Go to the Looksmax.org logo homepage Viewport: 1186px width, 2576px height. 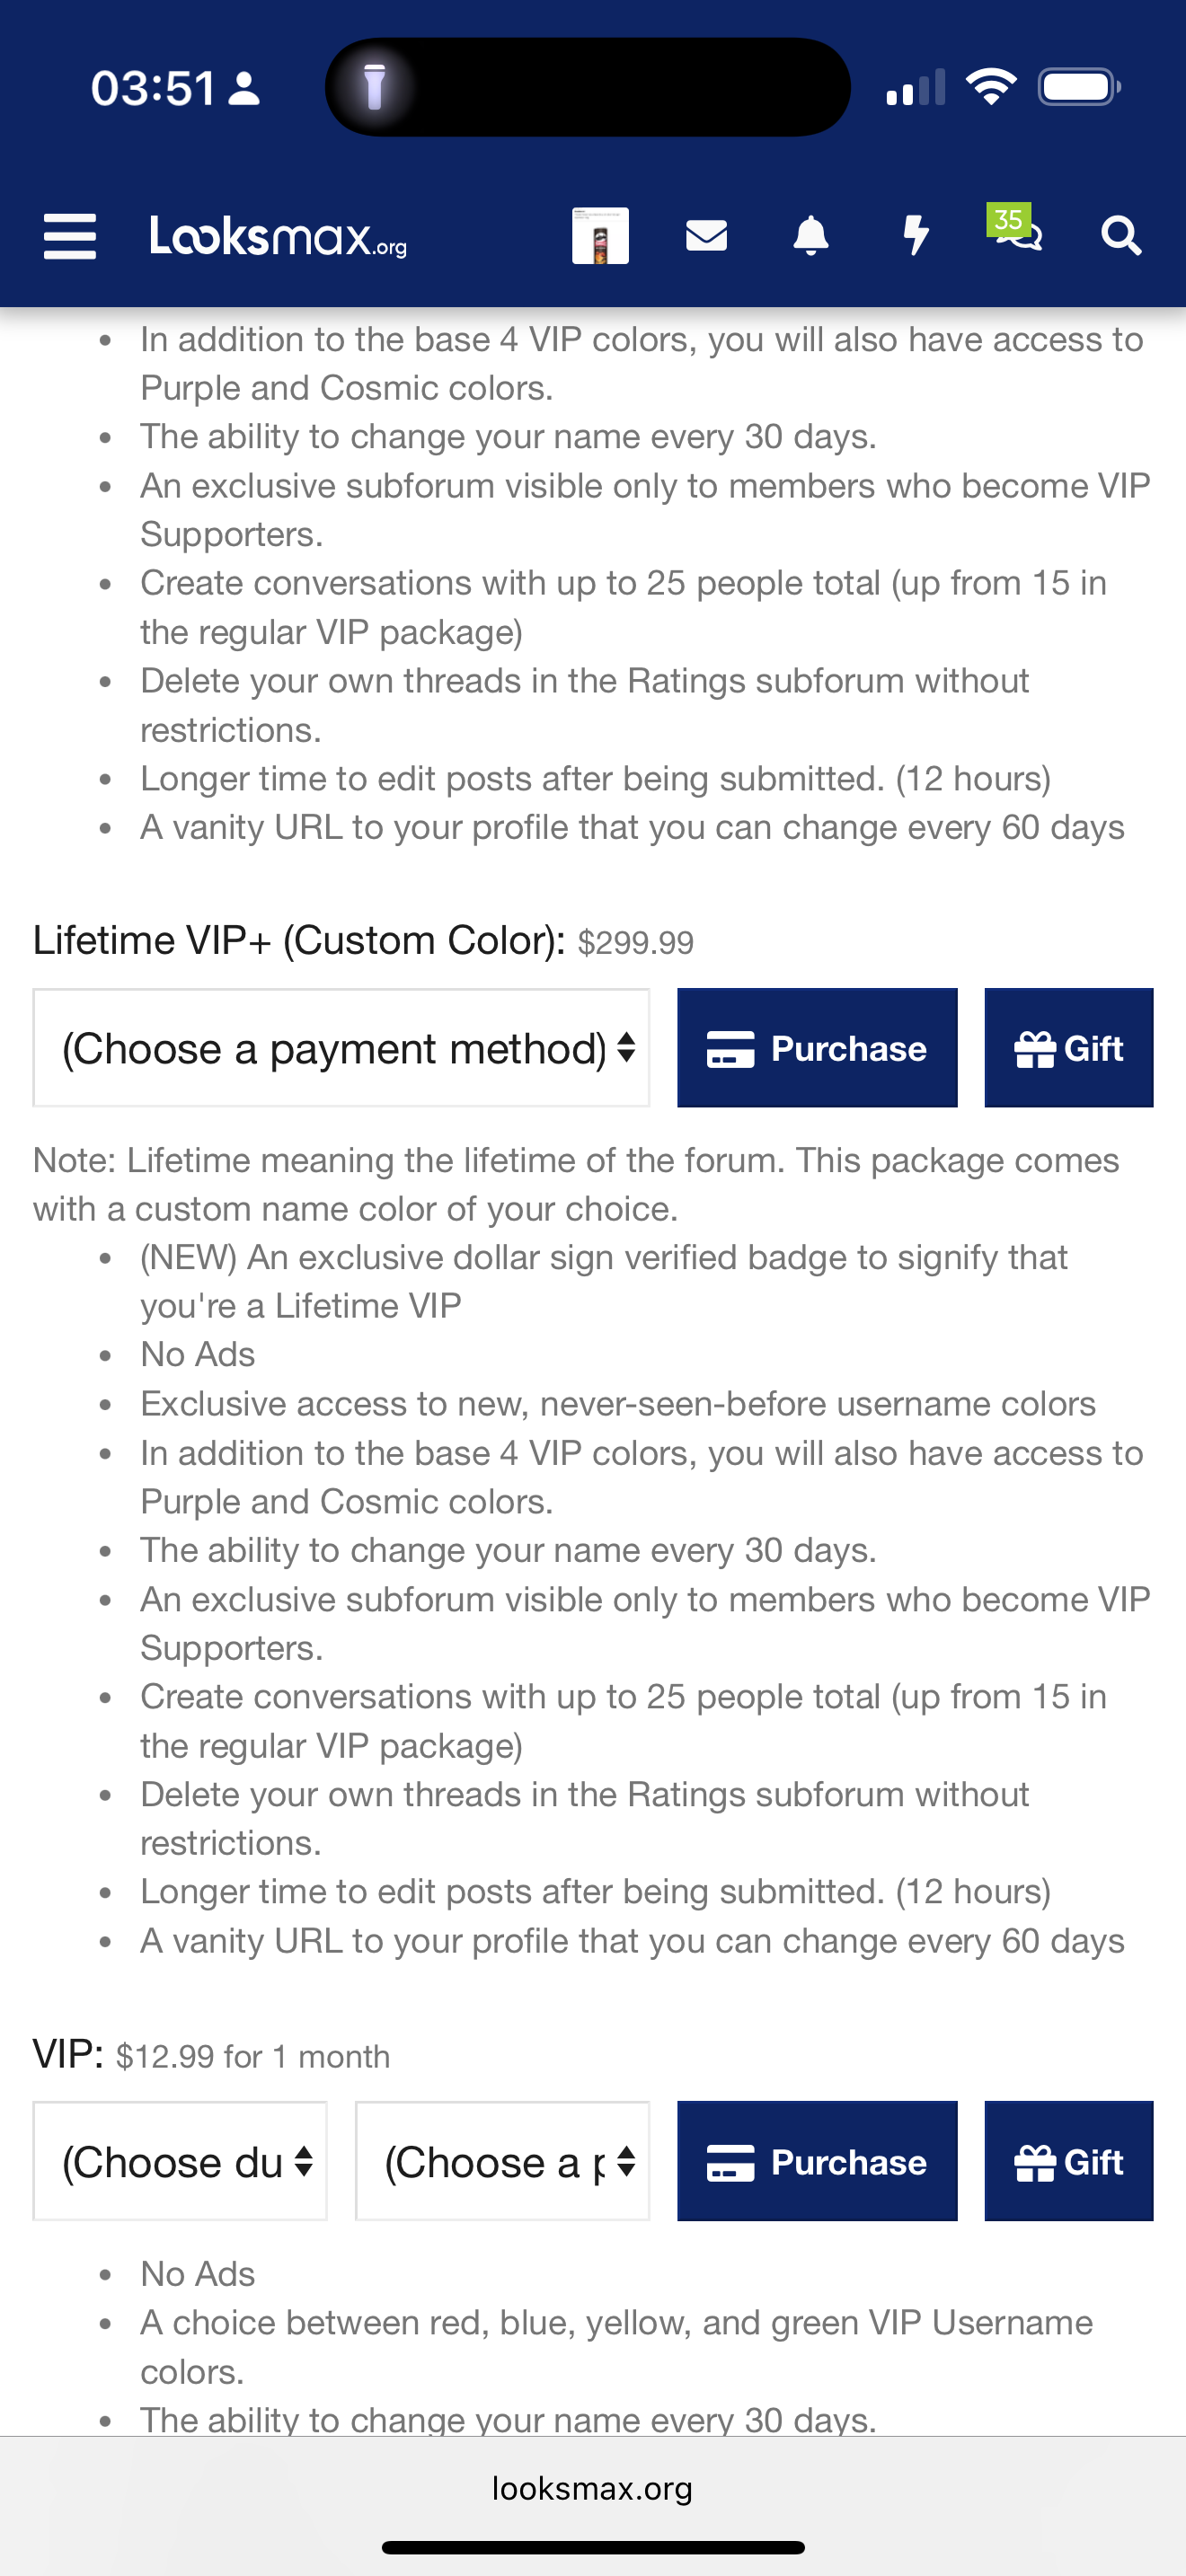[x=278, y=237]
